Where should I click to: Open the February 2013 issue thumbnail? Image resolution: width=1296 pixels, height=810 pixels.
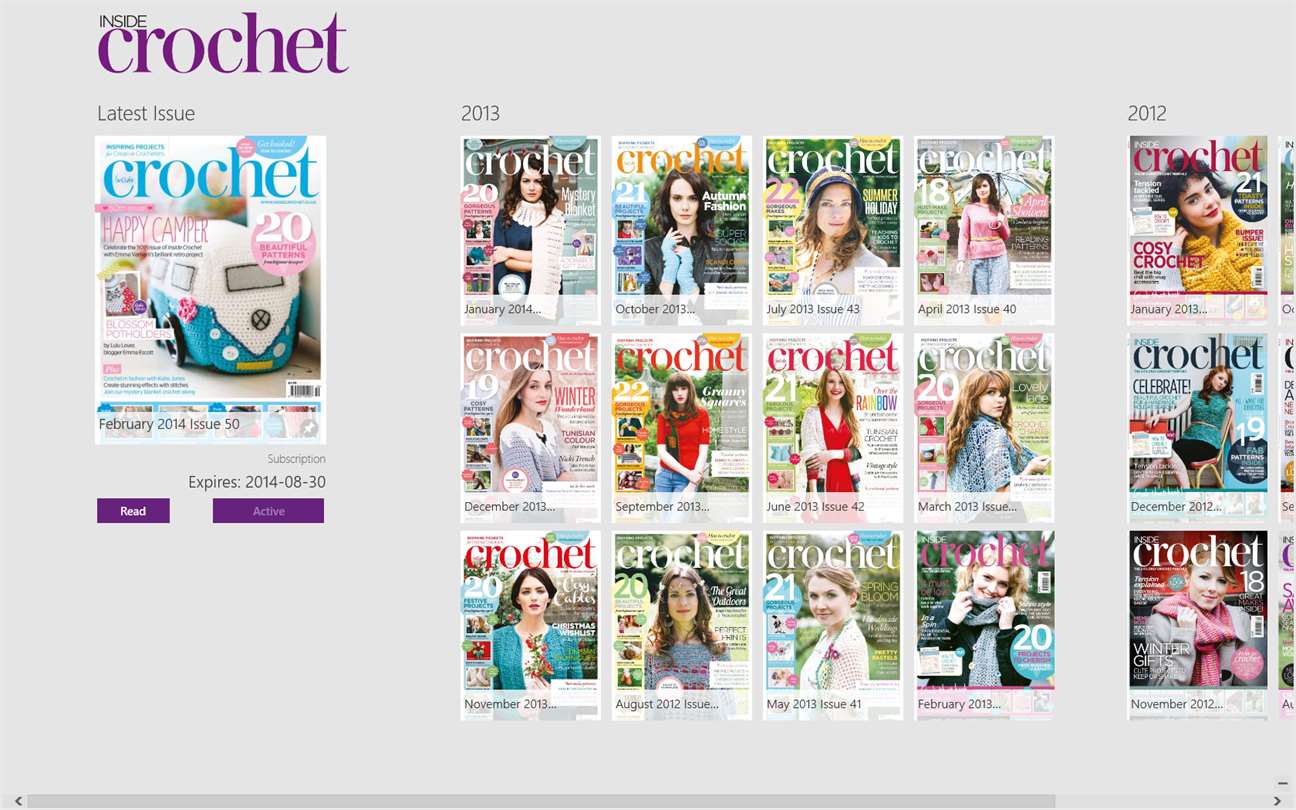983,625
